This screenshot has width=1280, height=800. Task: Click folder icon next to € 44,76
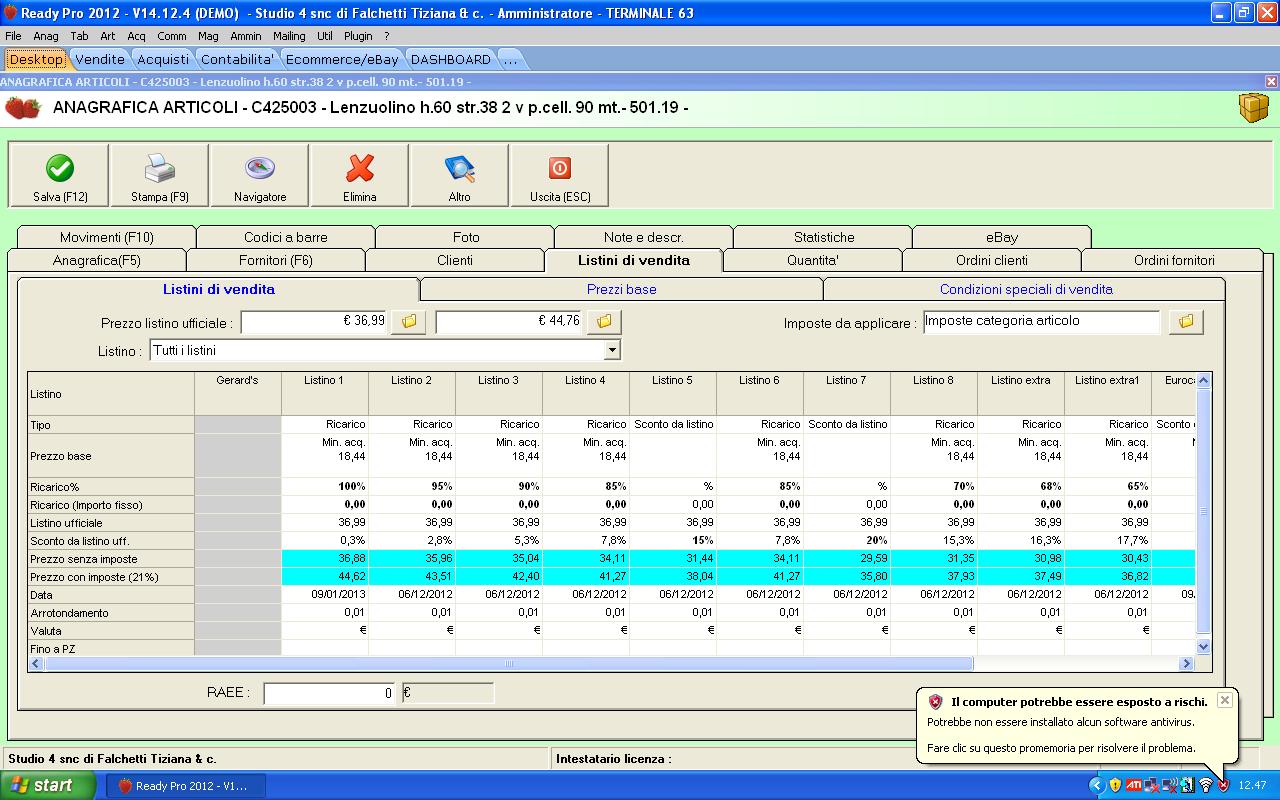coord(604,322)
